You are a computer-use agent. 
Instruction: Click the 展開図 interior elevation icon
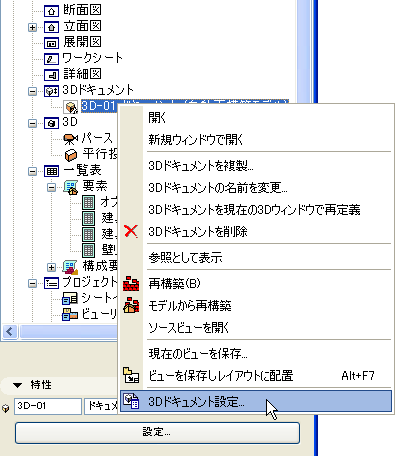pos(51,43)
